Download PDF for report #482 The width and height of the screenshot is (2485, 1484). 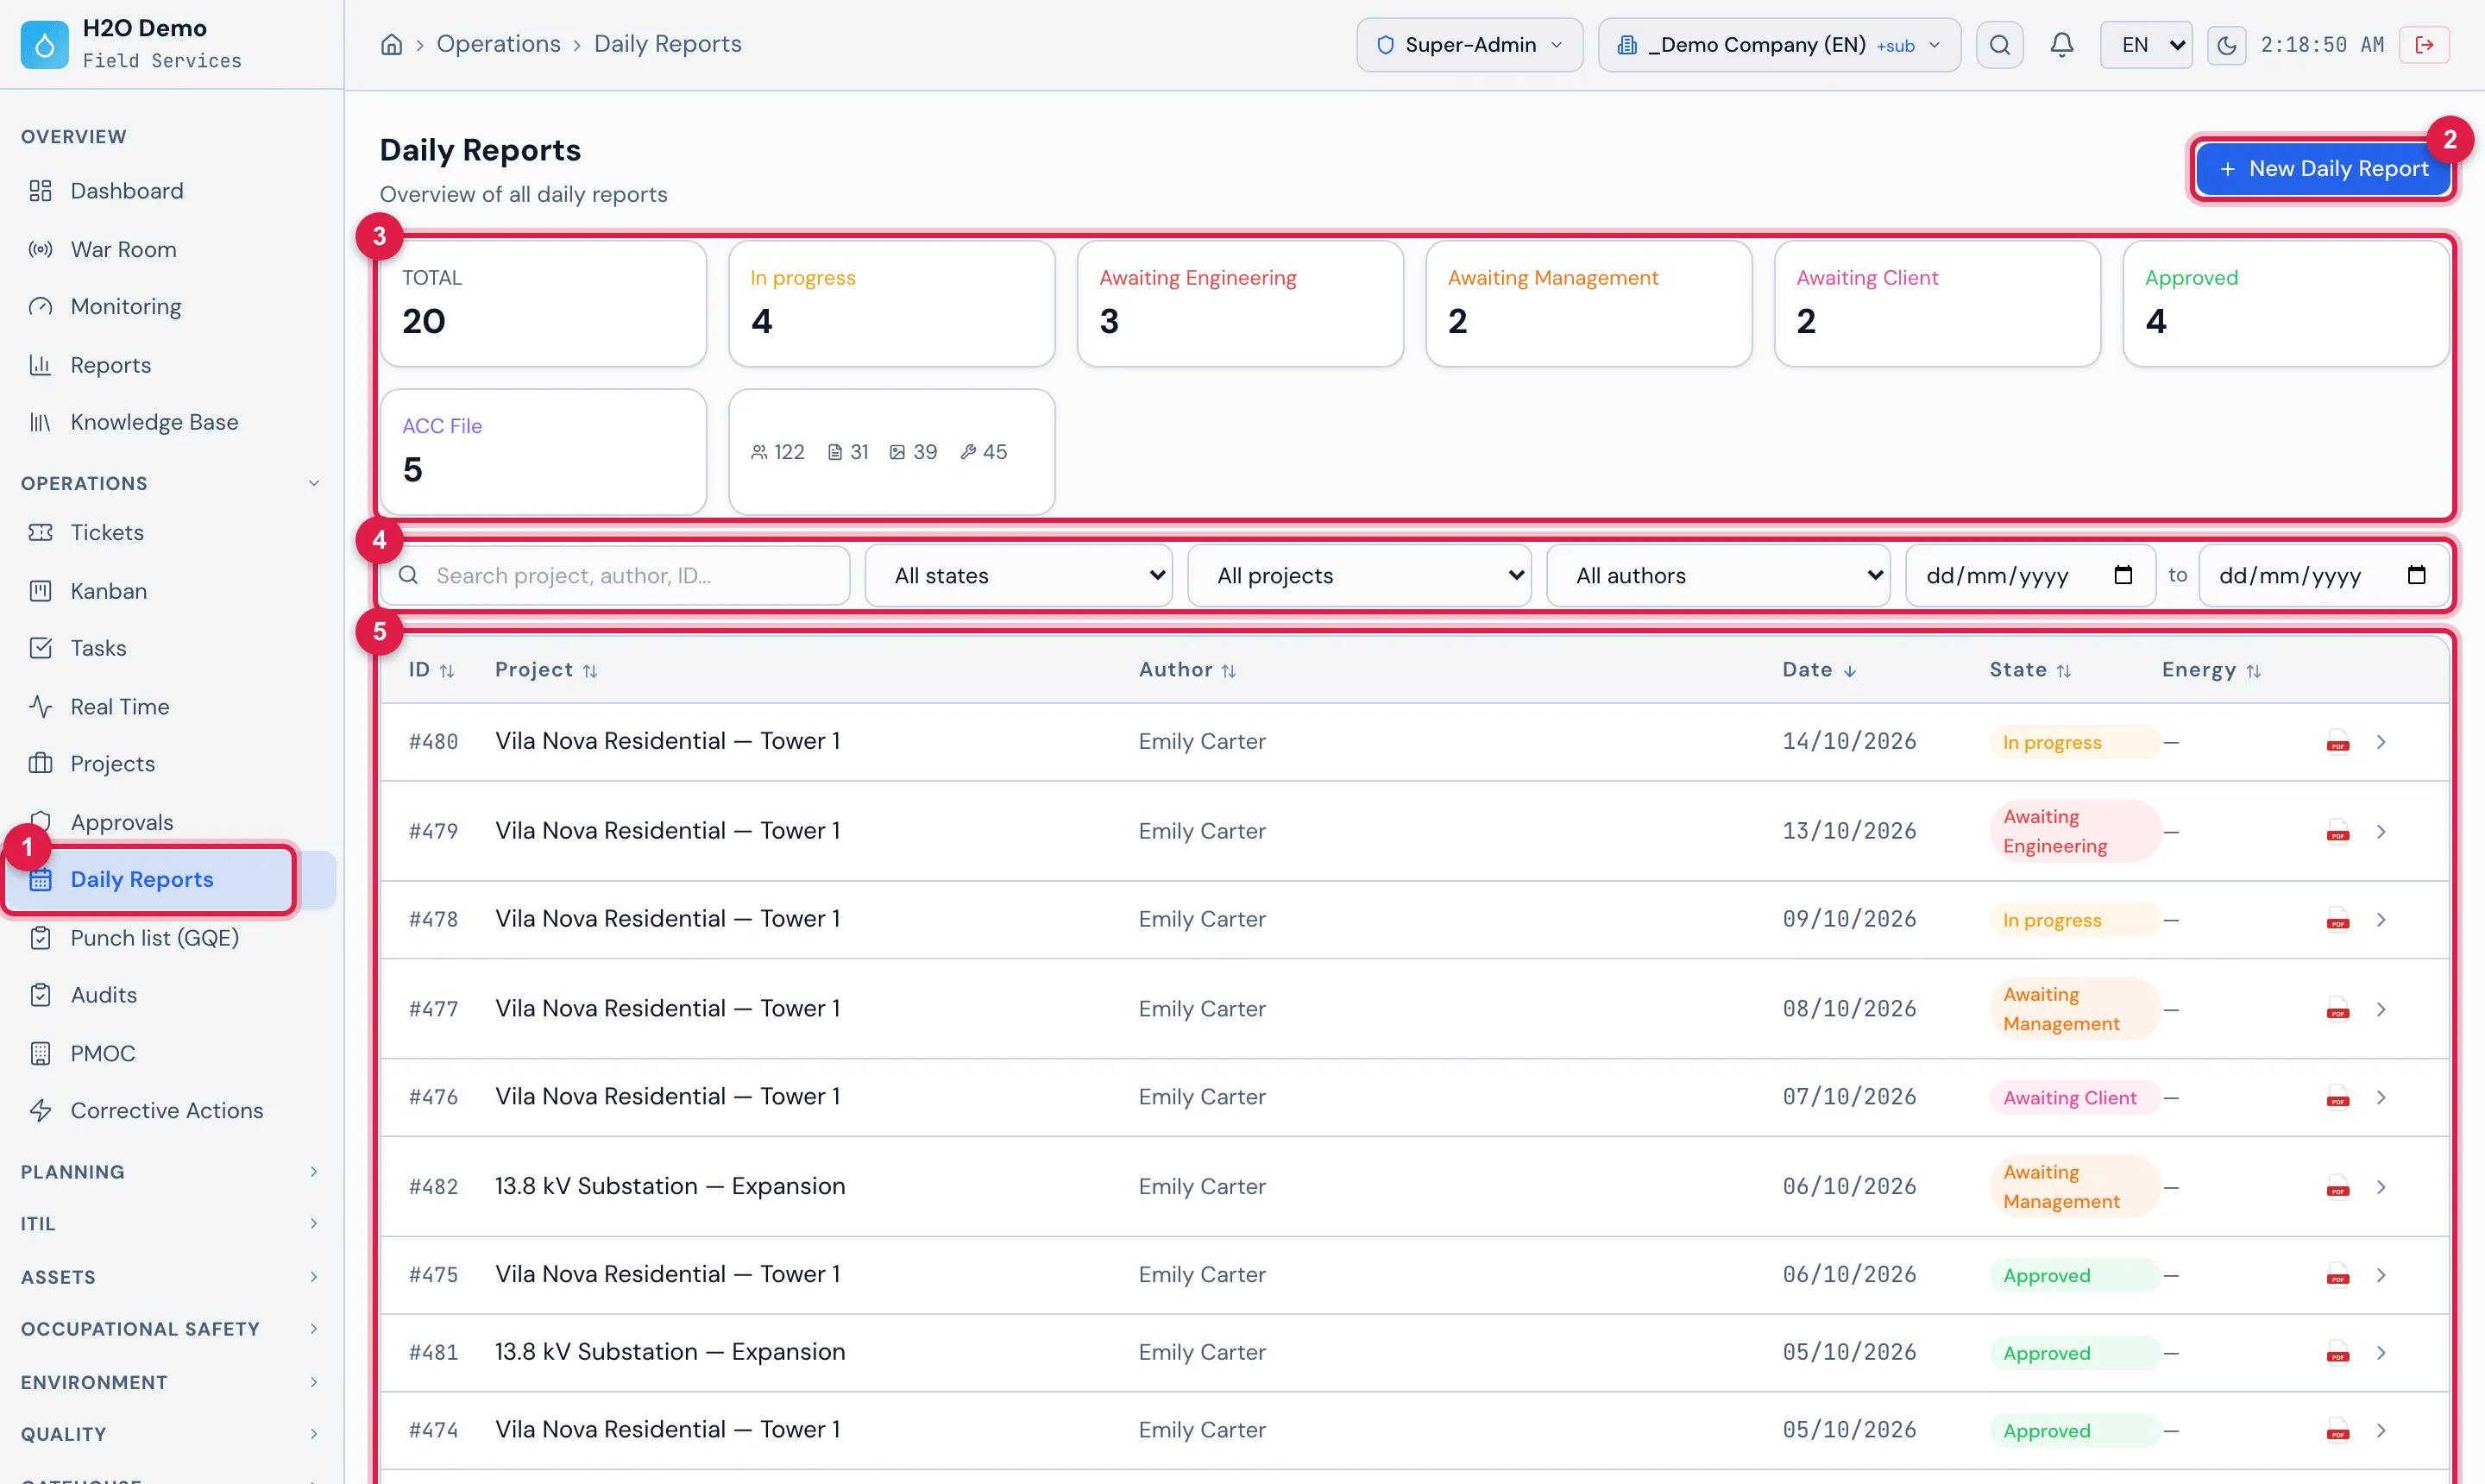[2337, 1187]
